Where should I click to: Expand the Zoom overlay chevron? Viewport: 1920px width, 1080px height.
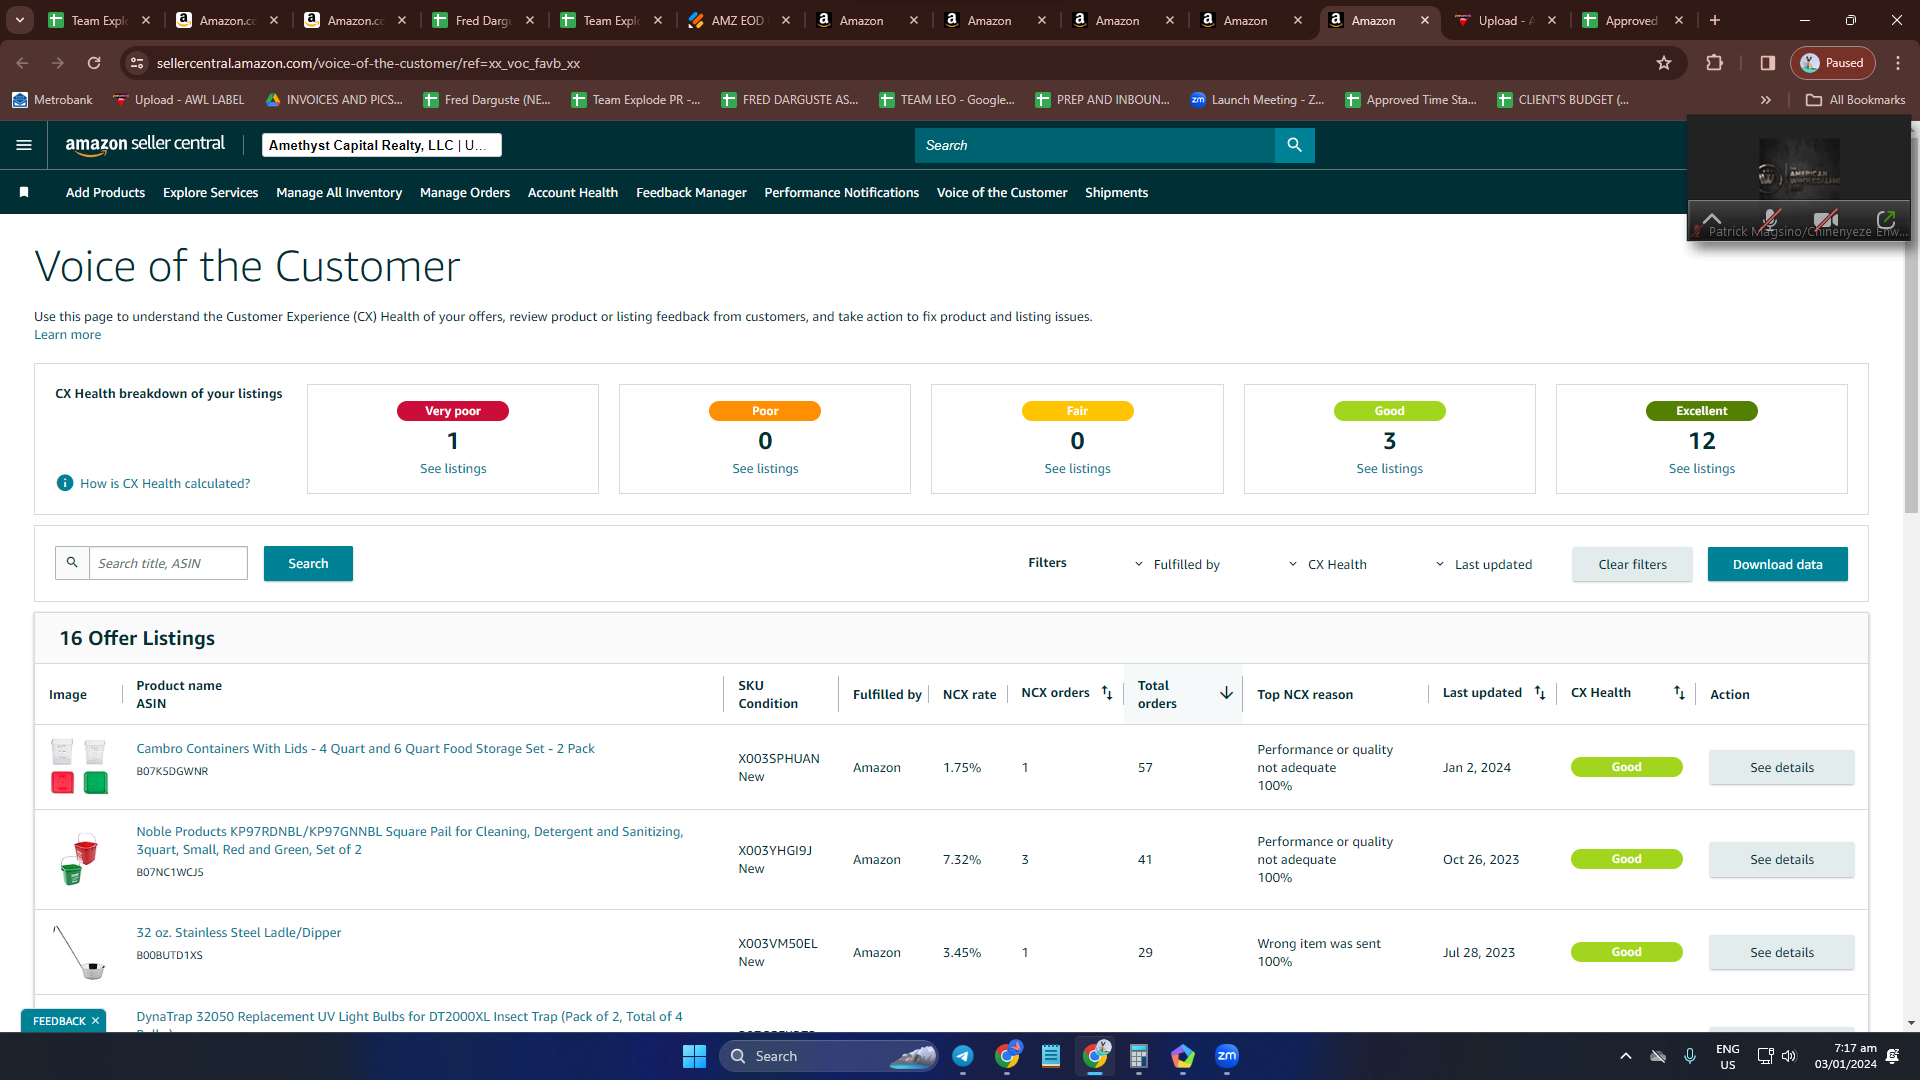[x=1712, y=219]
